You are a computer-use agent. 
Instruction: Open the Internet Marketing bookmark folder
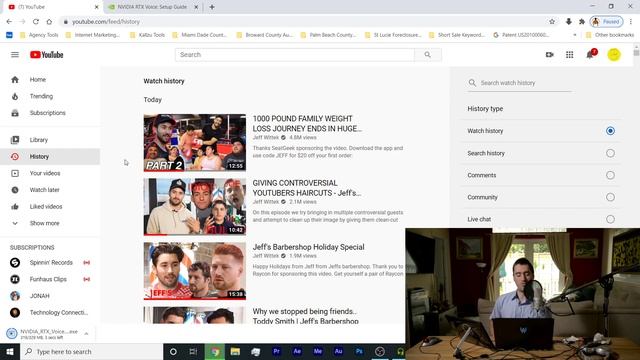point(93,35)
